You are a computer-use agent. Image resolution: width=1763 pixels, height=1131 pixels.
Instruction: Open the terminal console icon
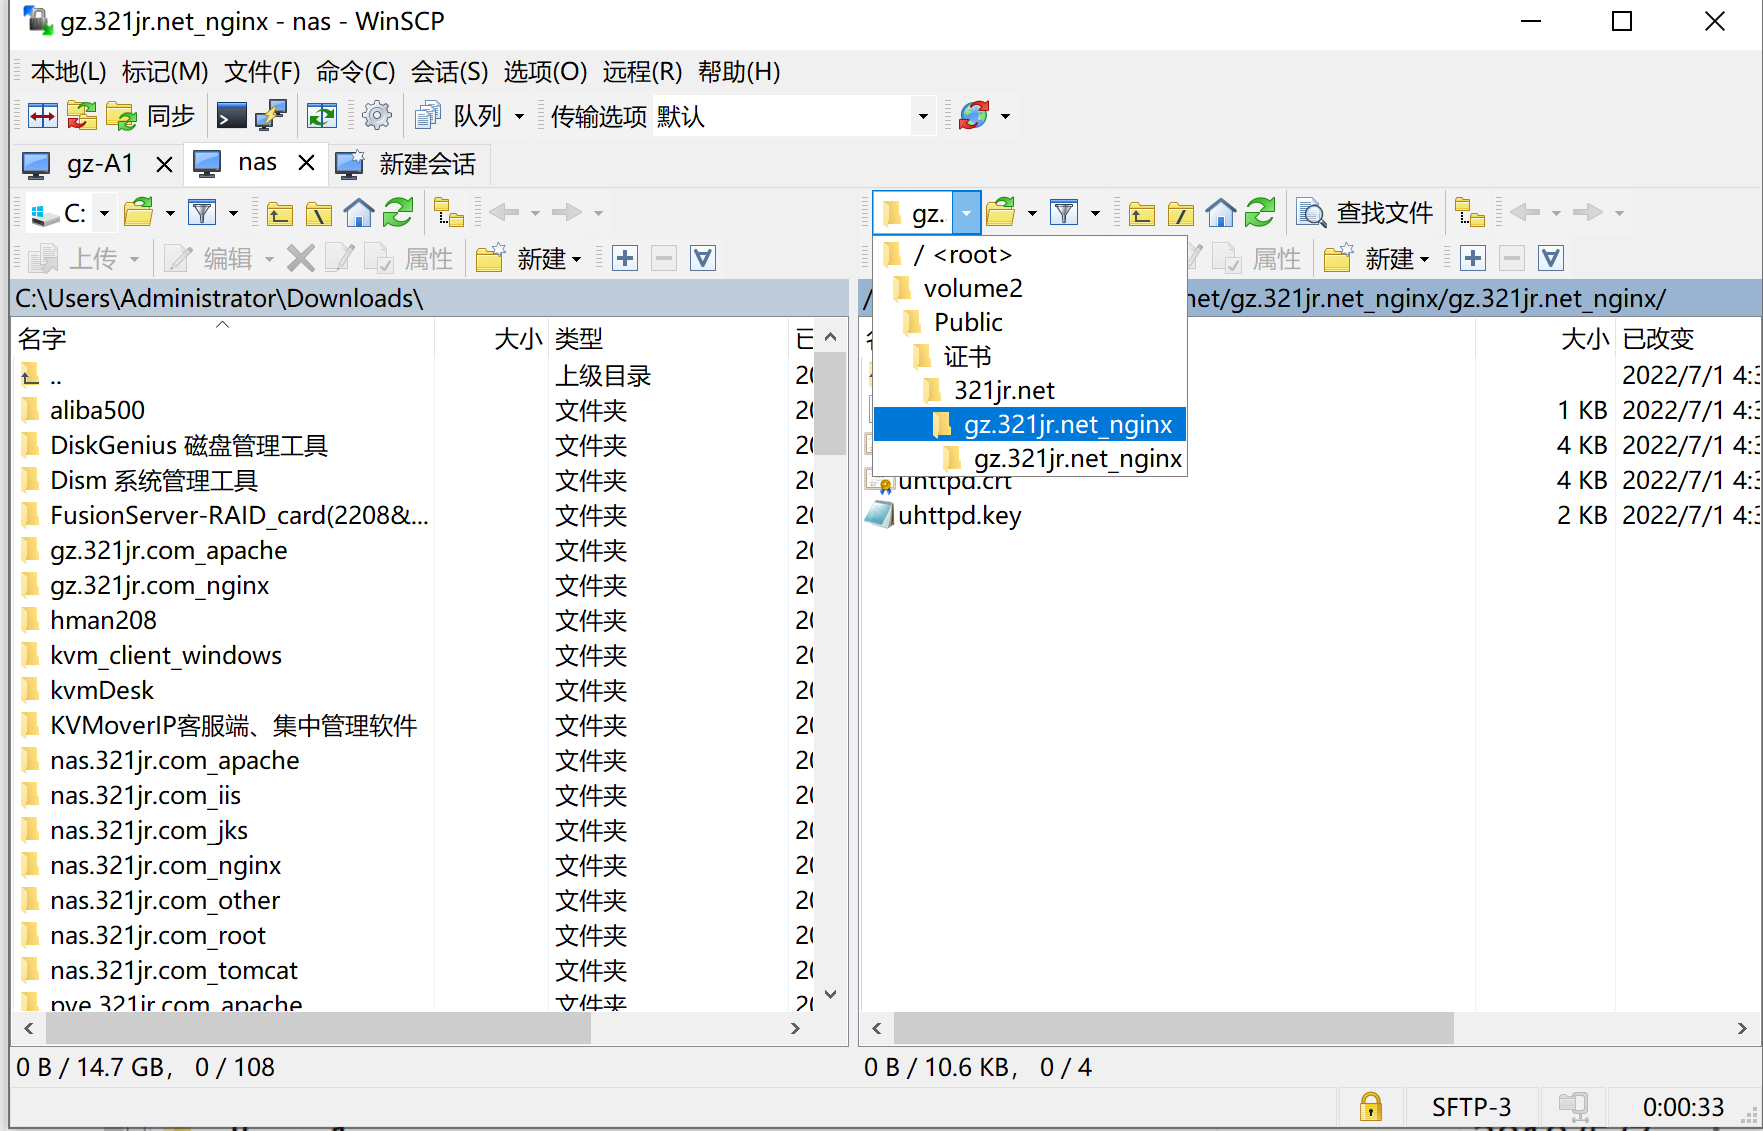[231, 116]
